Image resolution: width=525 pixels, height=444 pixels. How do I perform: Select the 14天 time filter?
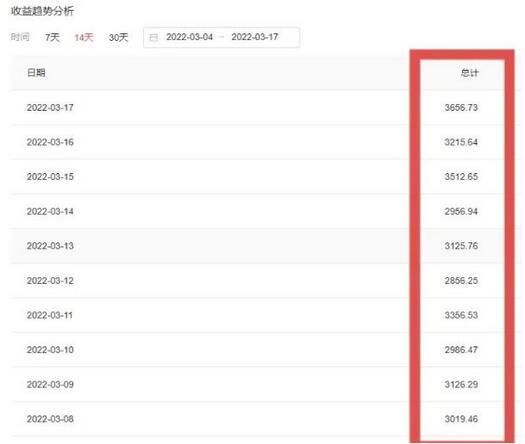click(84, 37)
